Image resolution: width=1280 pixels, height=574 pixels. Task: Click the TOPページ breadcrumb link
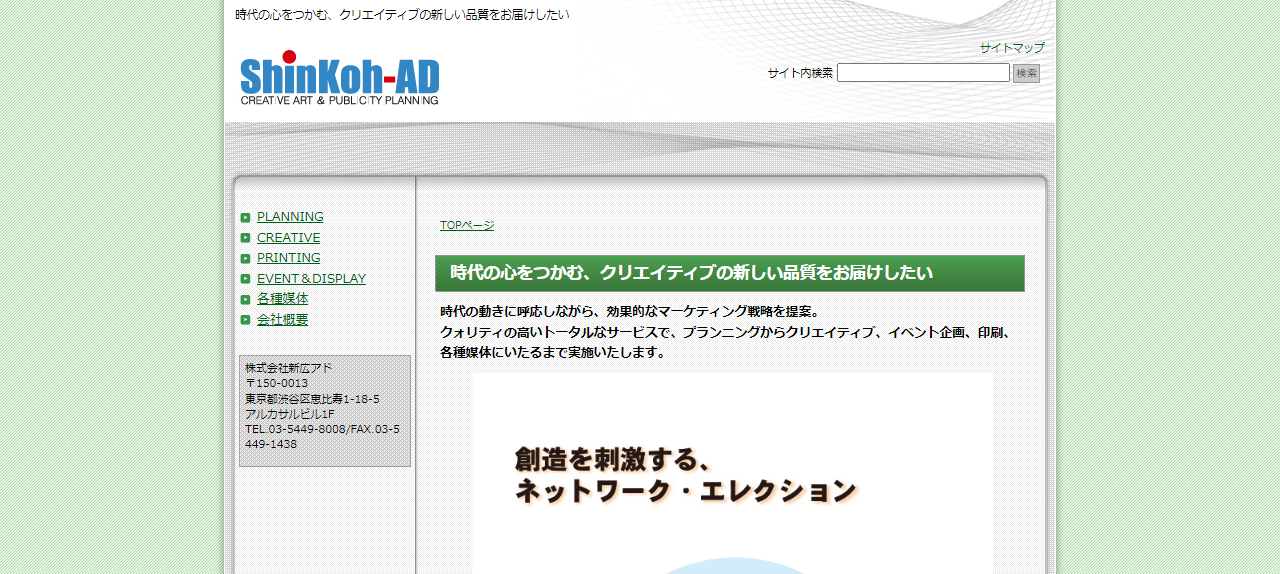[x=467, y=225]
